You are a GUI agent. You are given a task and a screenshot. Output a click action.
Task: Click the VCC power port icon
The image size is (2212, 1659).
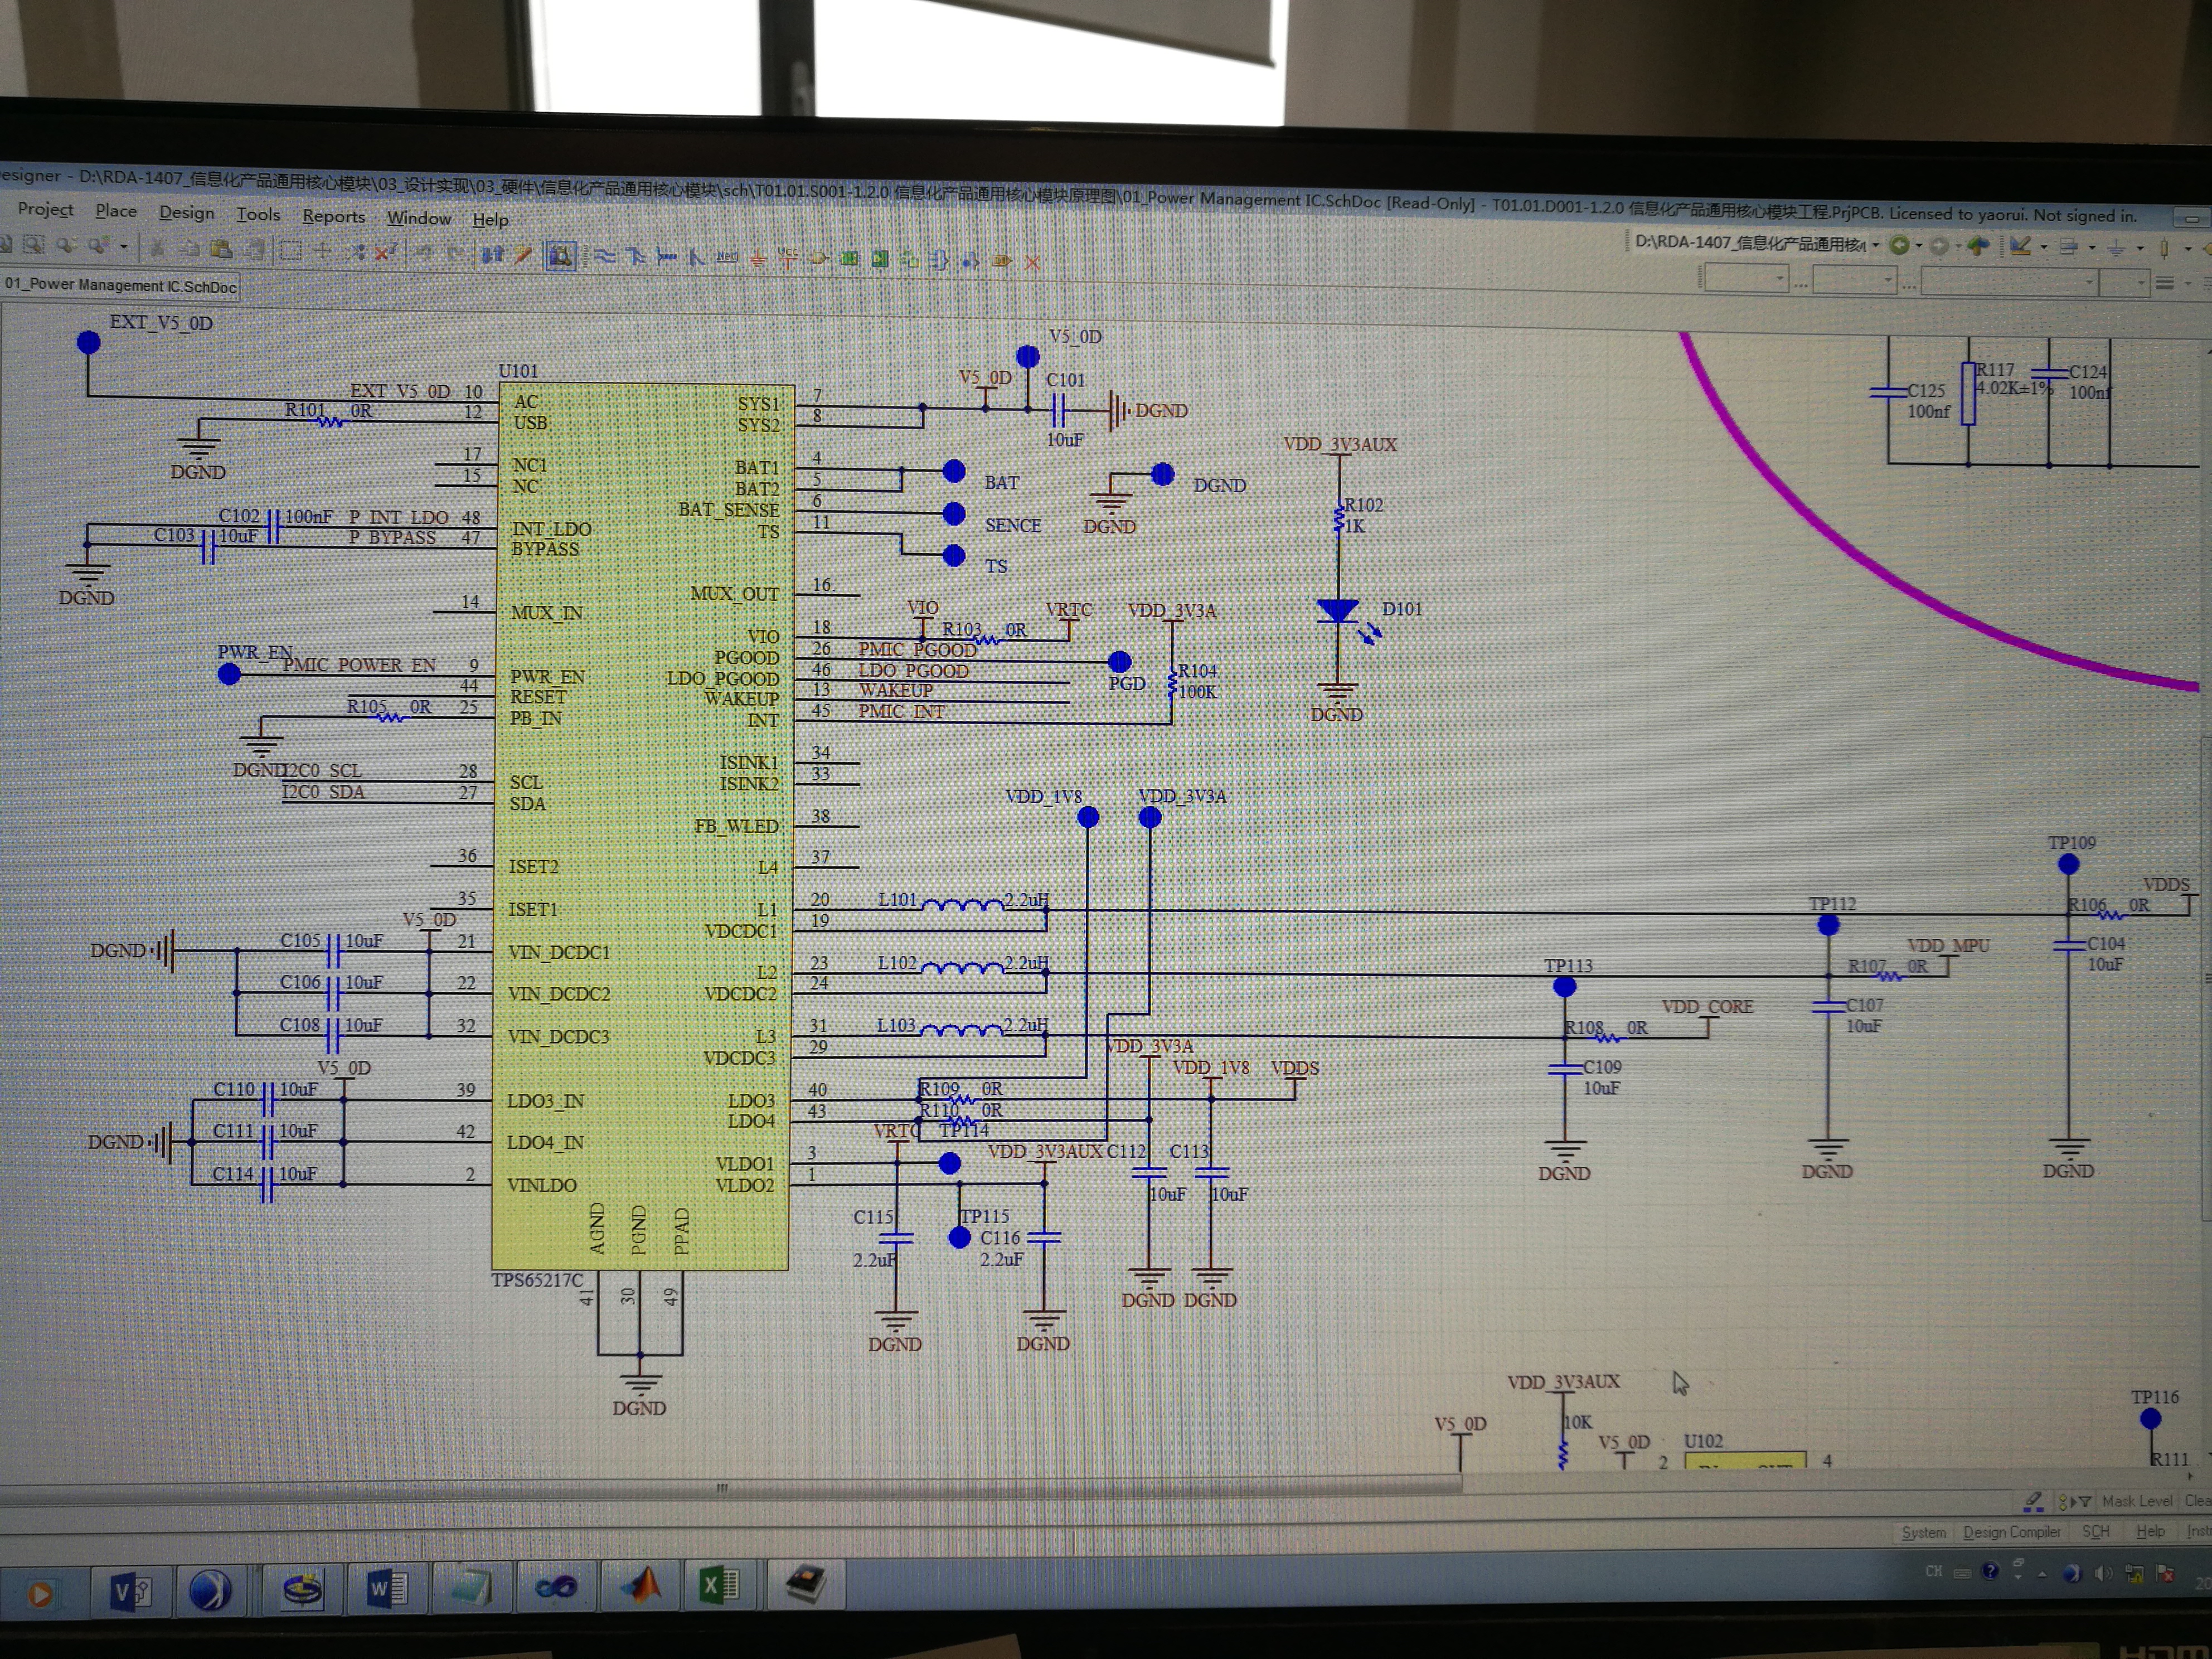pos(788,258)
